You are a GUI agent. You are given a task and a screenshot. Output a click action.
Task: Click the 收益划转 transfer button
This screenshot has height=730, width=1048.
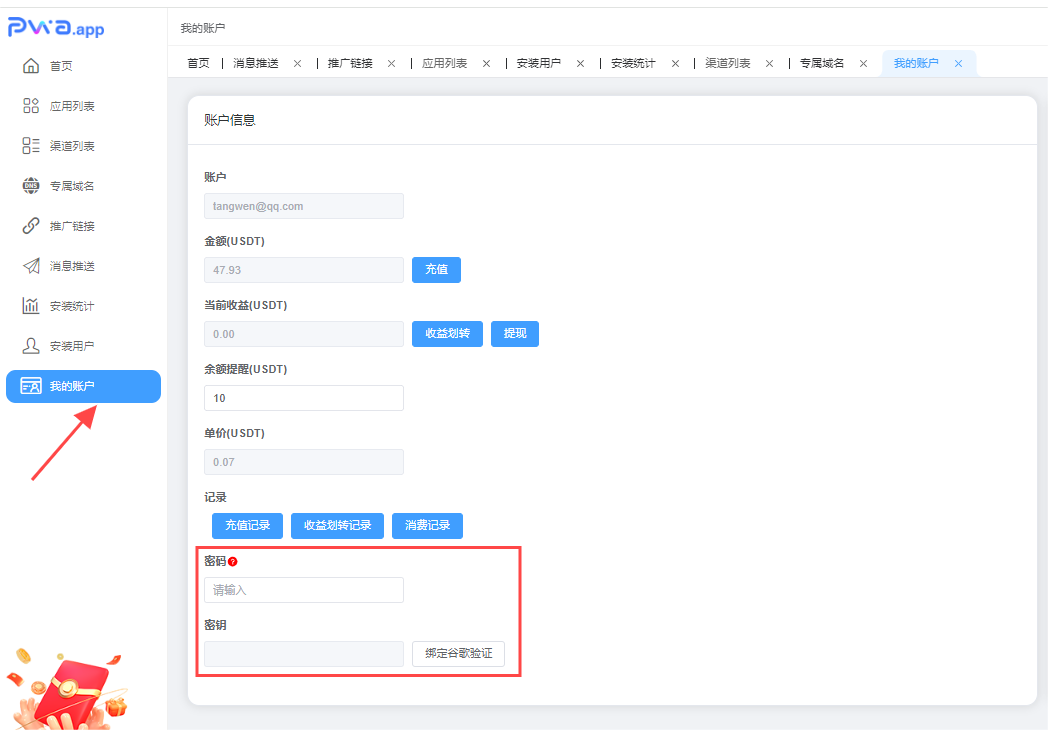pos(447,334)
